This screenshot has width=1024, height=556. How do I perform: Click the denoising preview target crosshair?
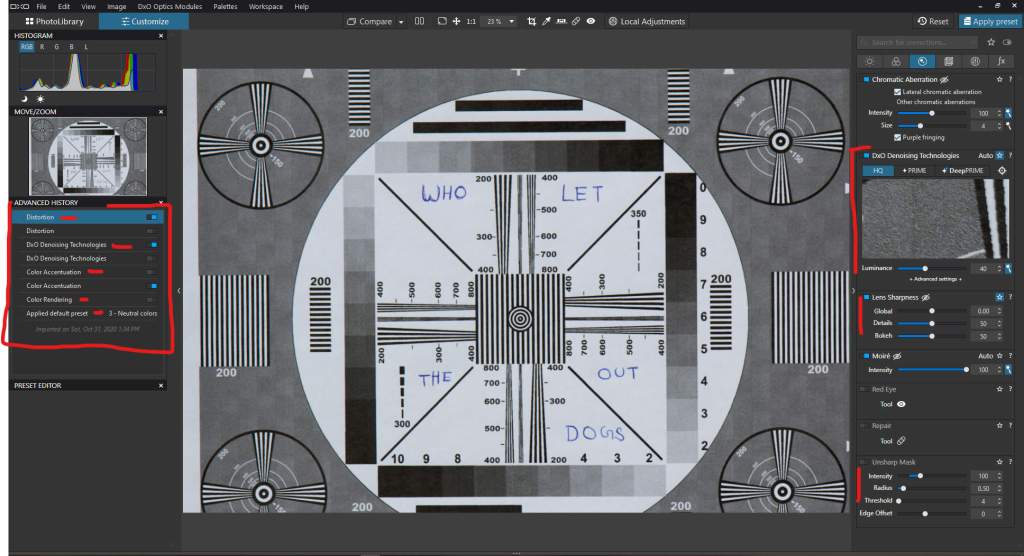coord(1003,171)
